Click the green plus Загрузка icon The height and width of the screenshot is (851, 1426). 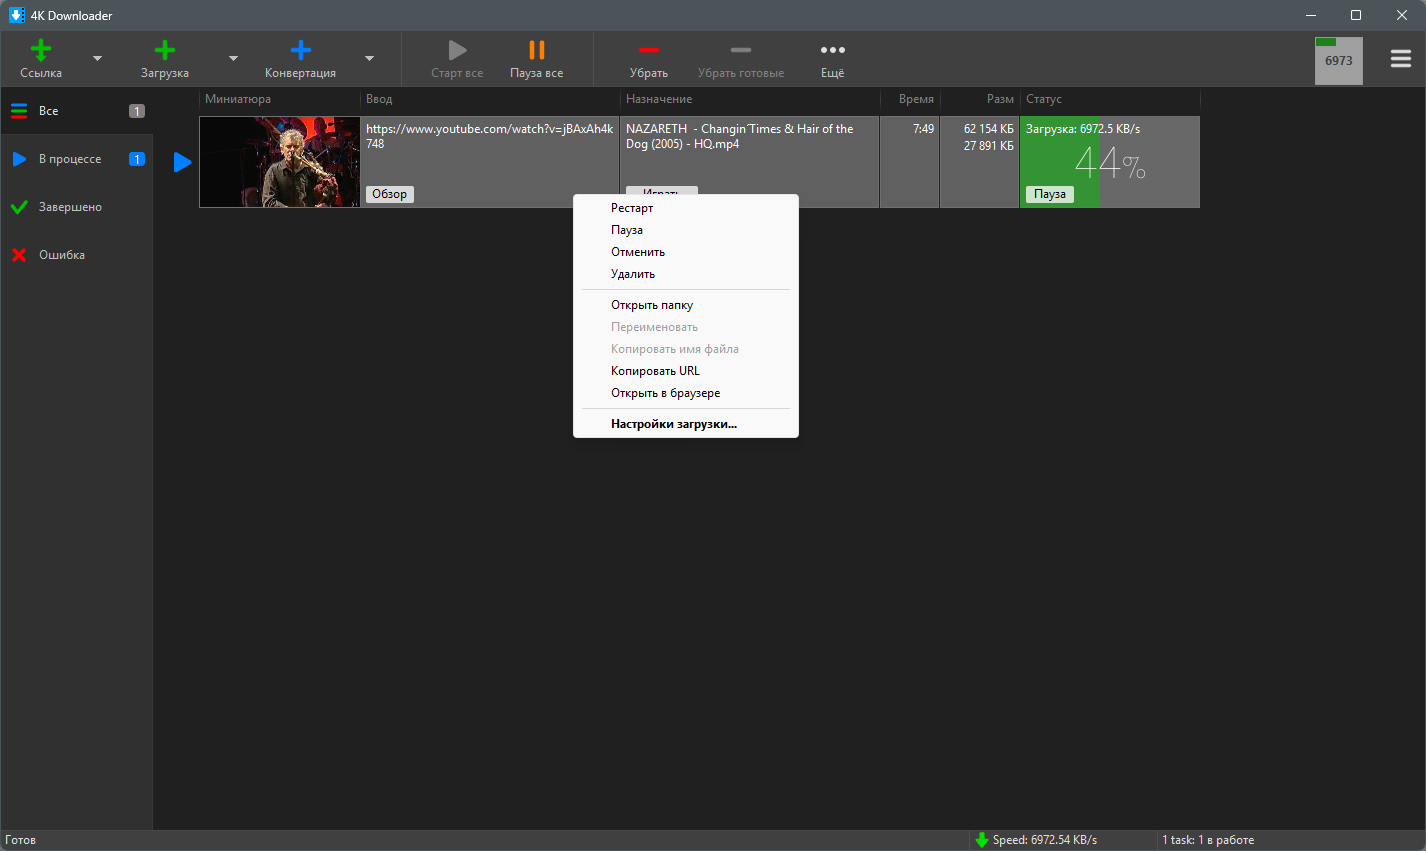click(x=165, y=50)
